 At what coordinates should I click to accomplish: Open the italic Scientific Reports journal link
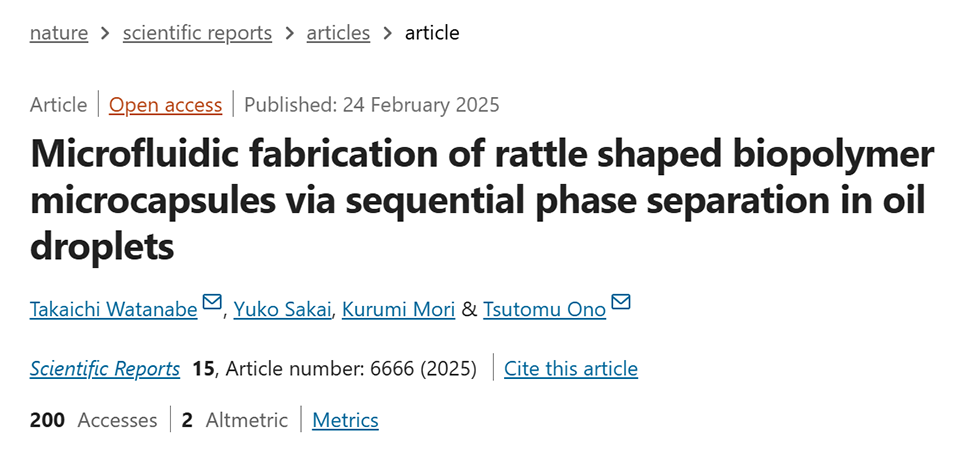coord(105,369)
